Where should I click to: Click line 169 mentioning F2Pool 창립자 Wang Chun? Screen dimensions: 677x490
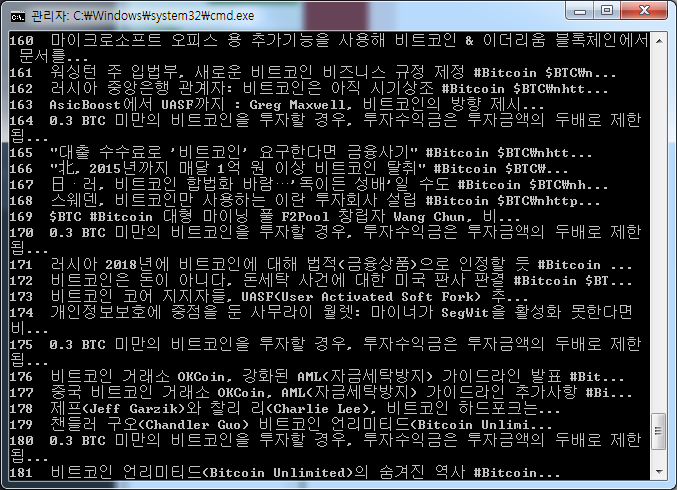(265, 216)
